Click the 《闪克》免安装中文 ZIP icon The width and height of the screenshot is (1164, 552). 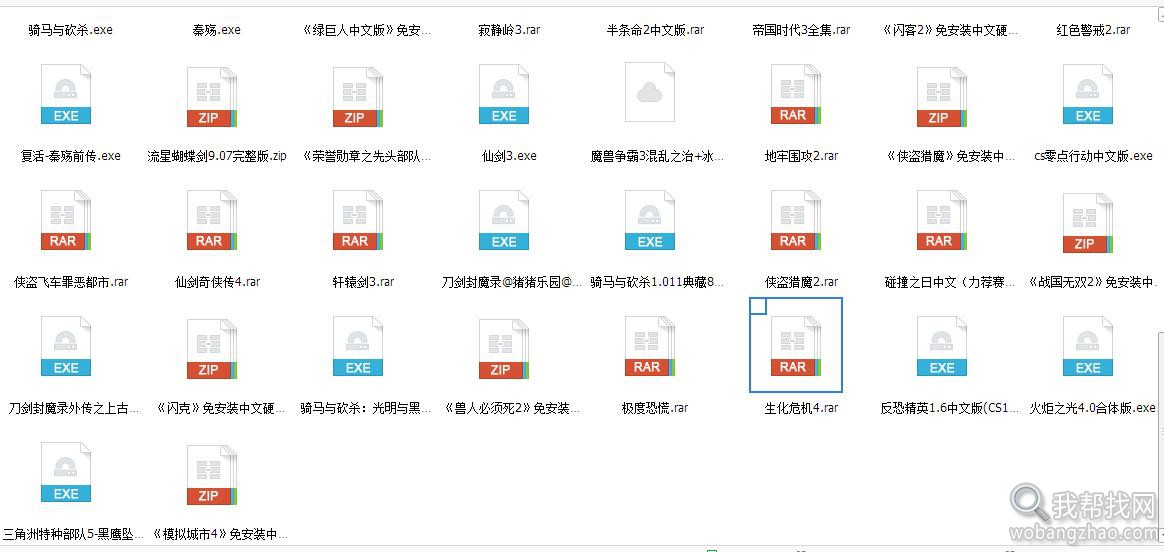point(212,349)
